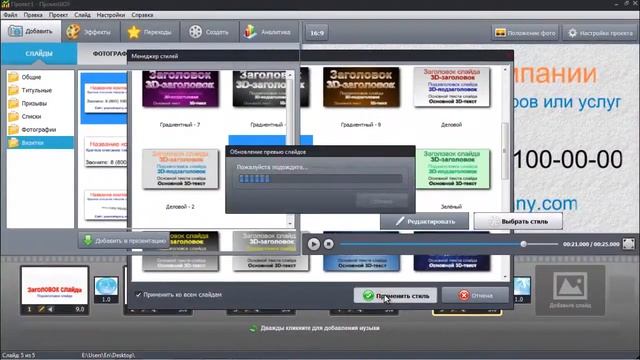Image resolution: width=640 pixels, height=360 pixels.
Task: Open the Переходы star section
Action: [150, 32]
